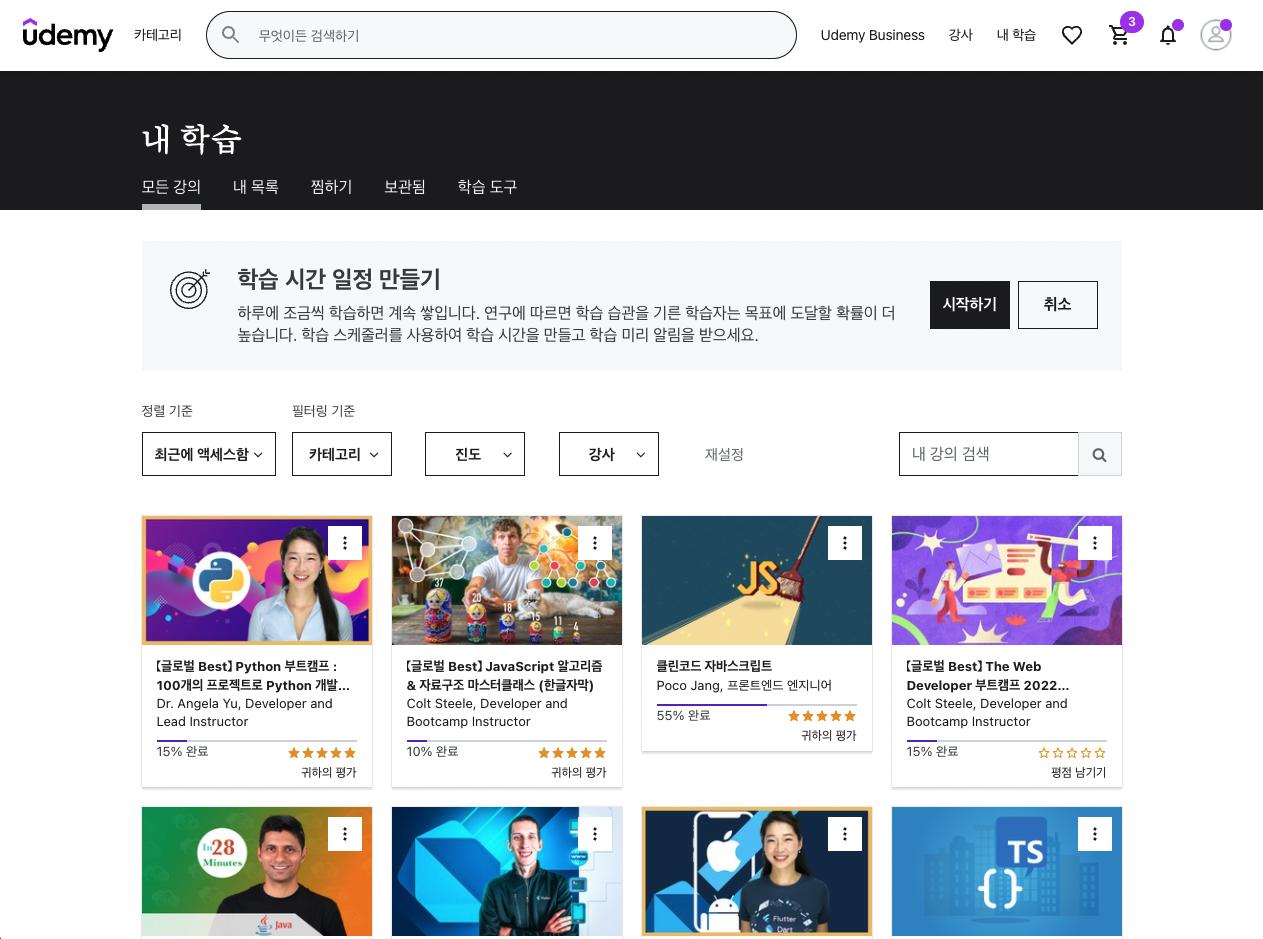
Task: Click the Python 부트캠프 course title text
Action: click(x=254, y=676)
